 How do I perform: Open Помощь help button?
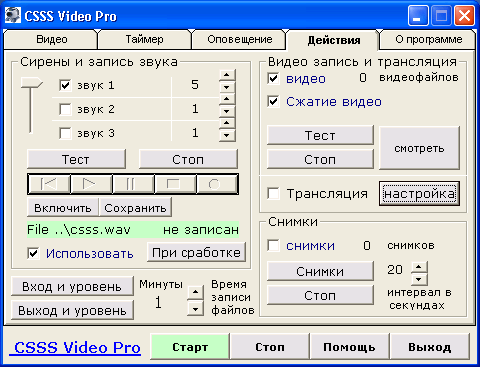[x=349, y=347]
